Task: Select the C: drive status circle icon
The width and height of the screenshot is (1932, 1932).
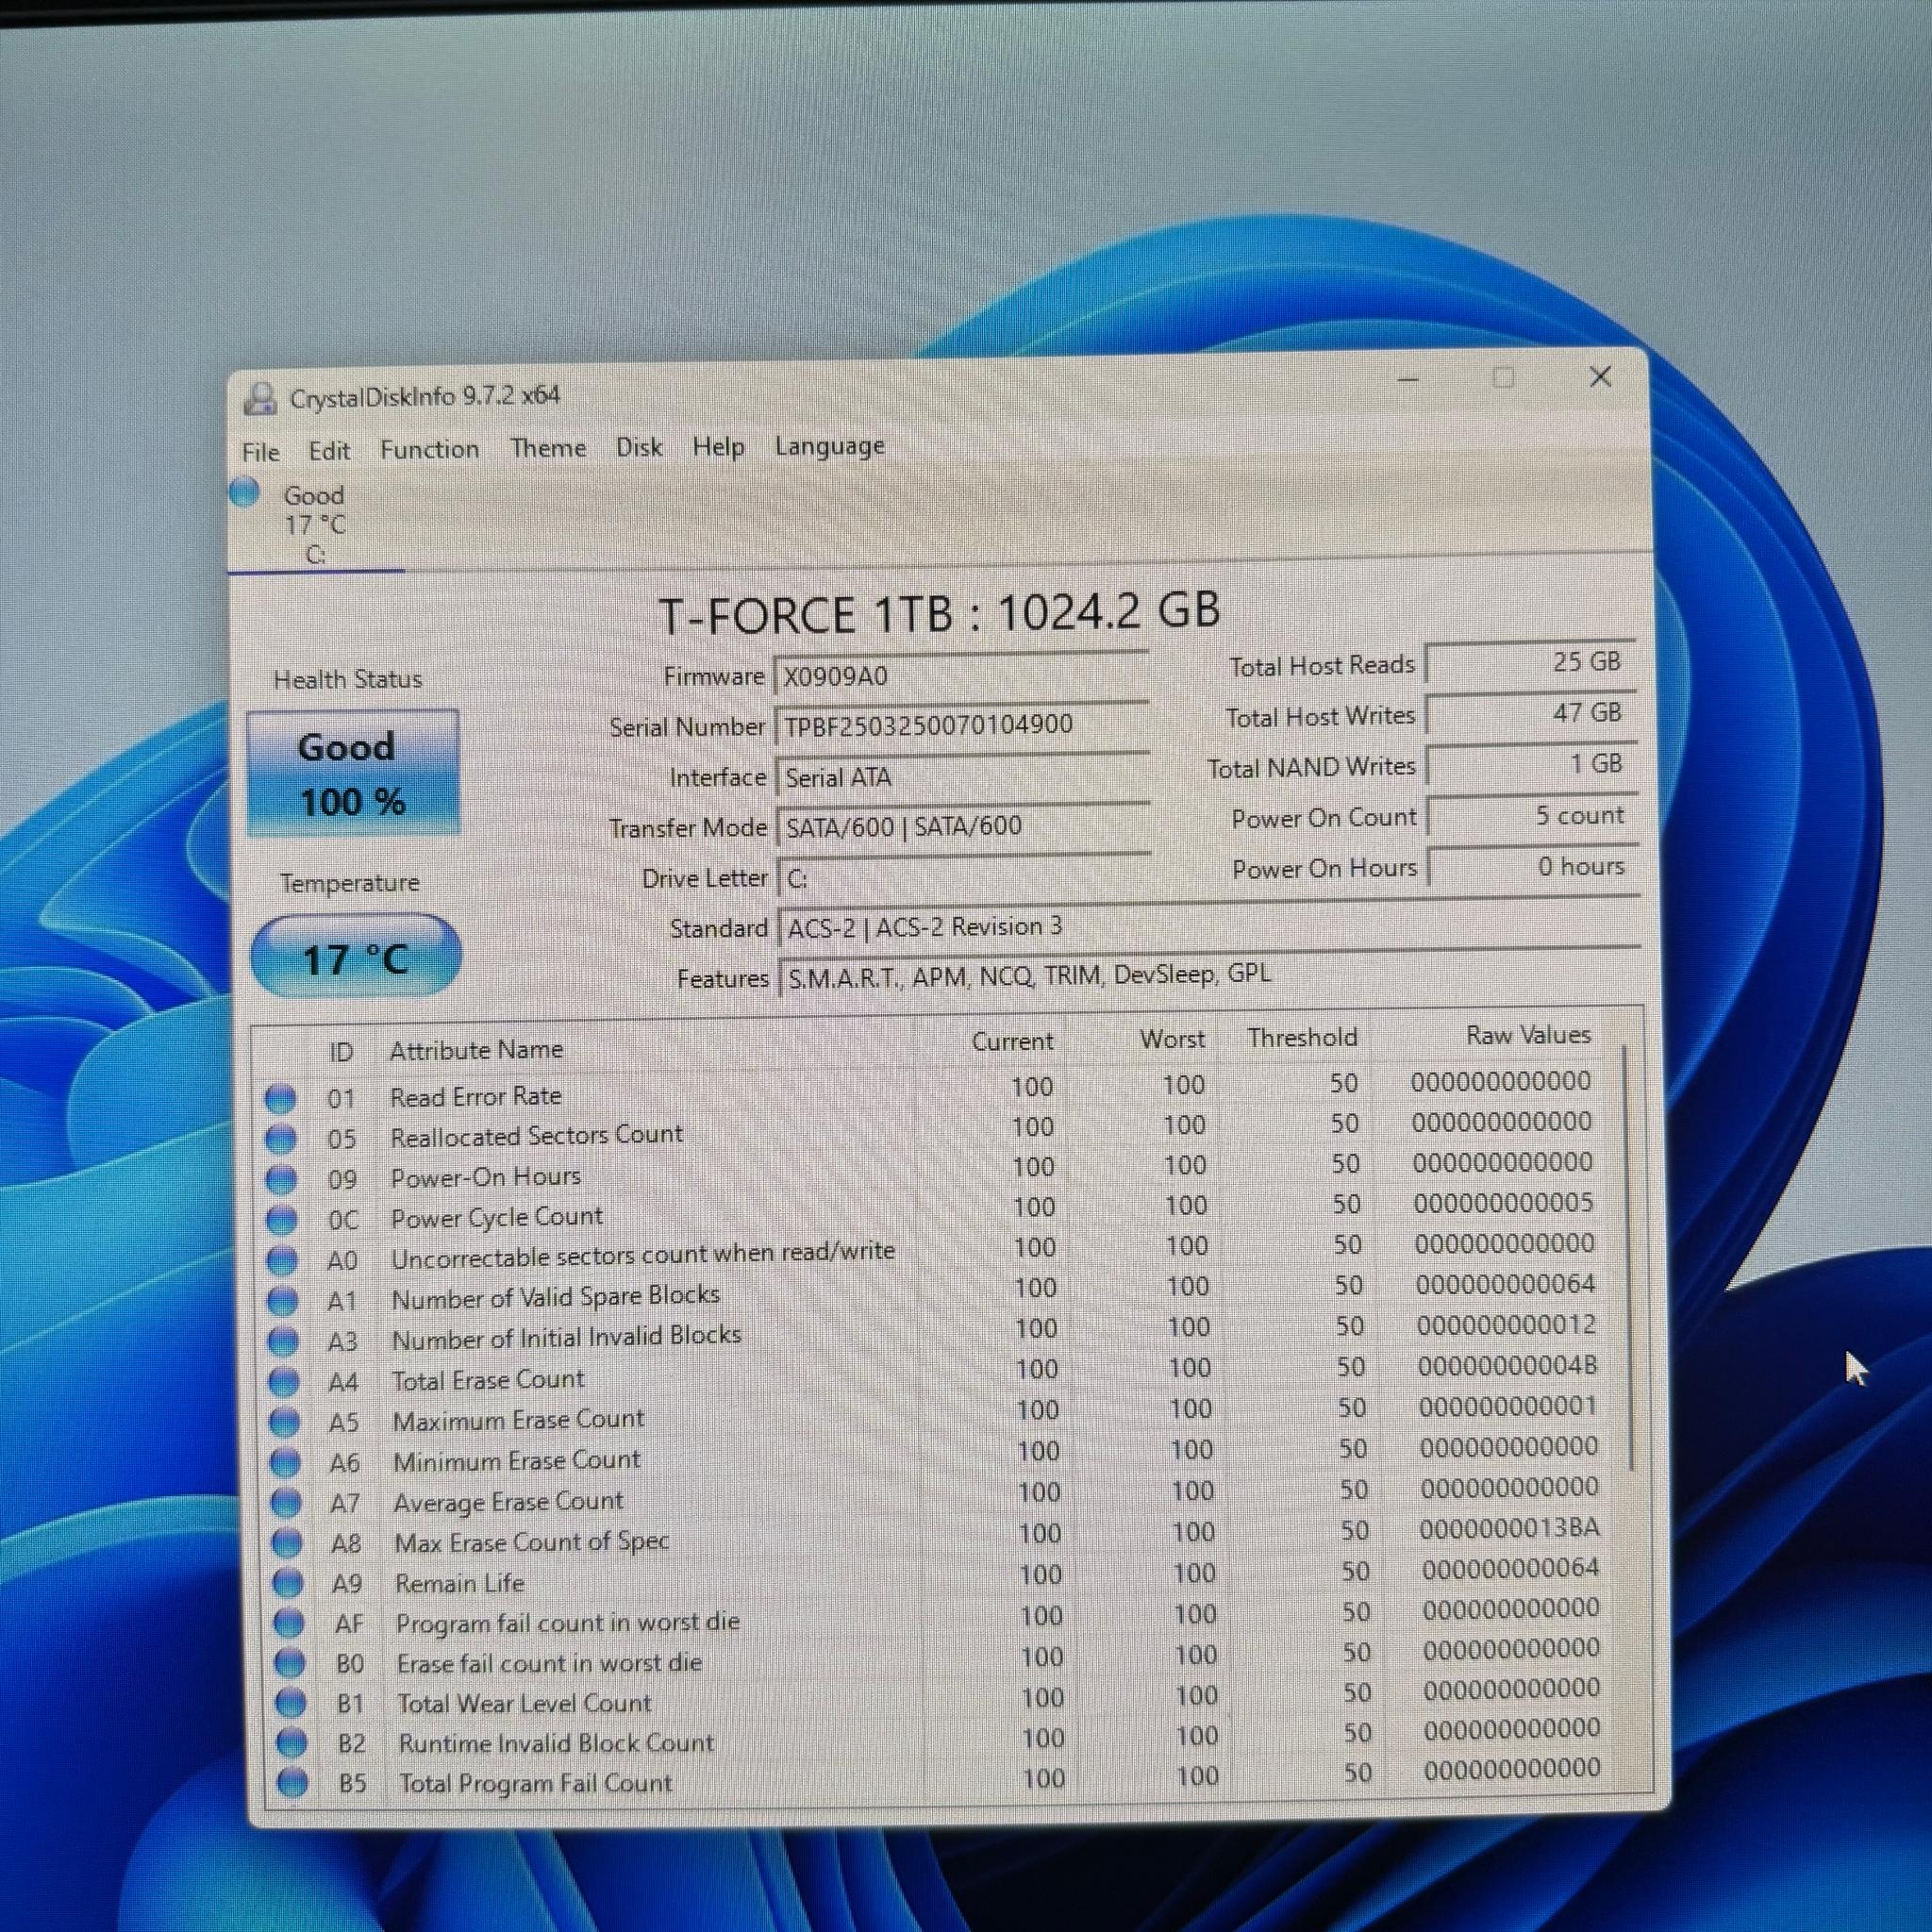Action: [245, 492]
